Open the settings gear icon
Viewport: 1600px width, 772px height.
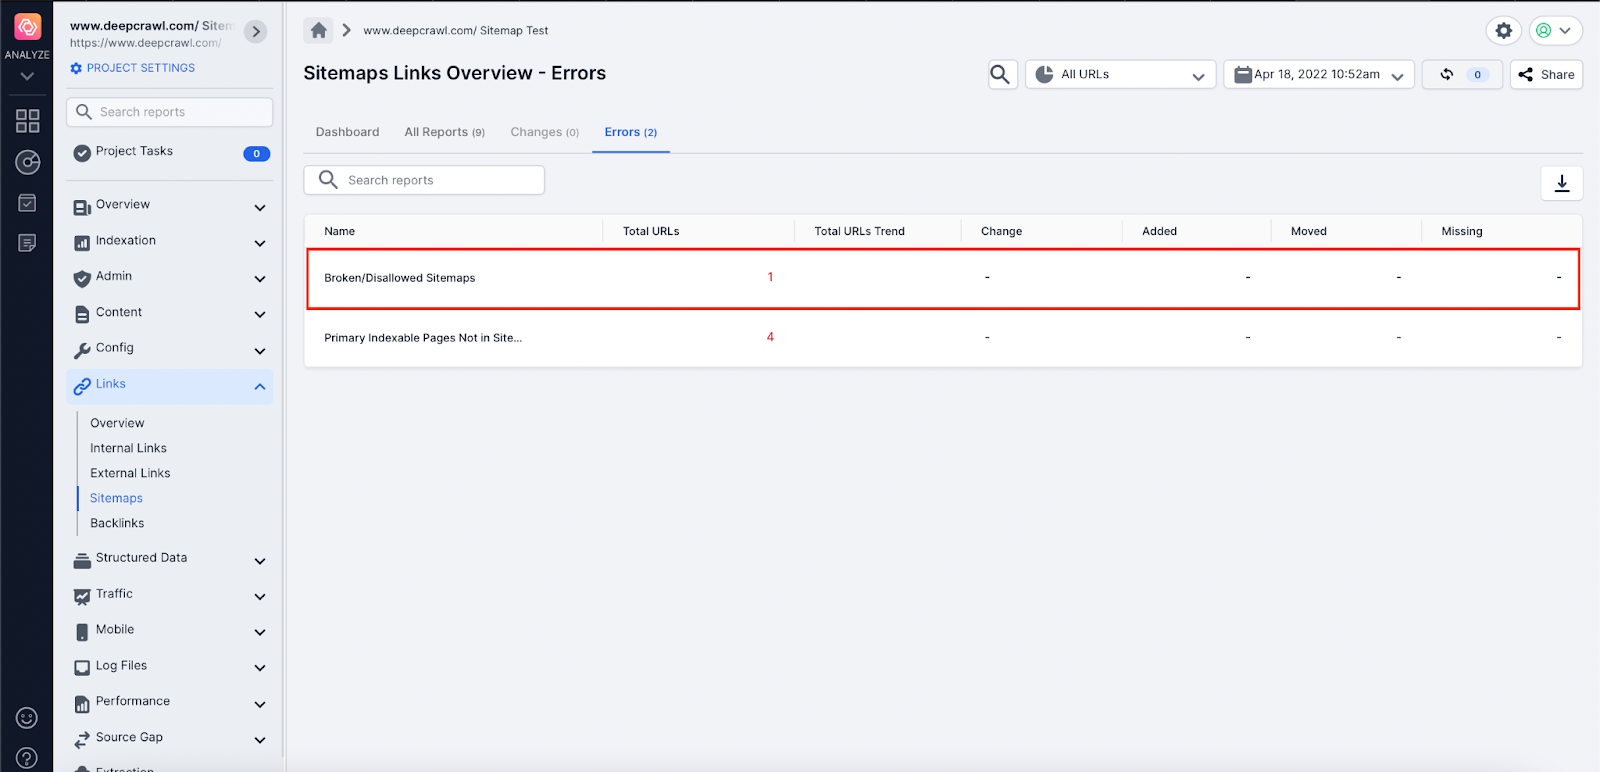coord(1503,31)
